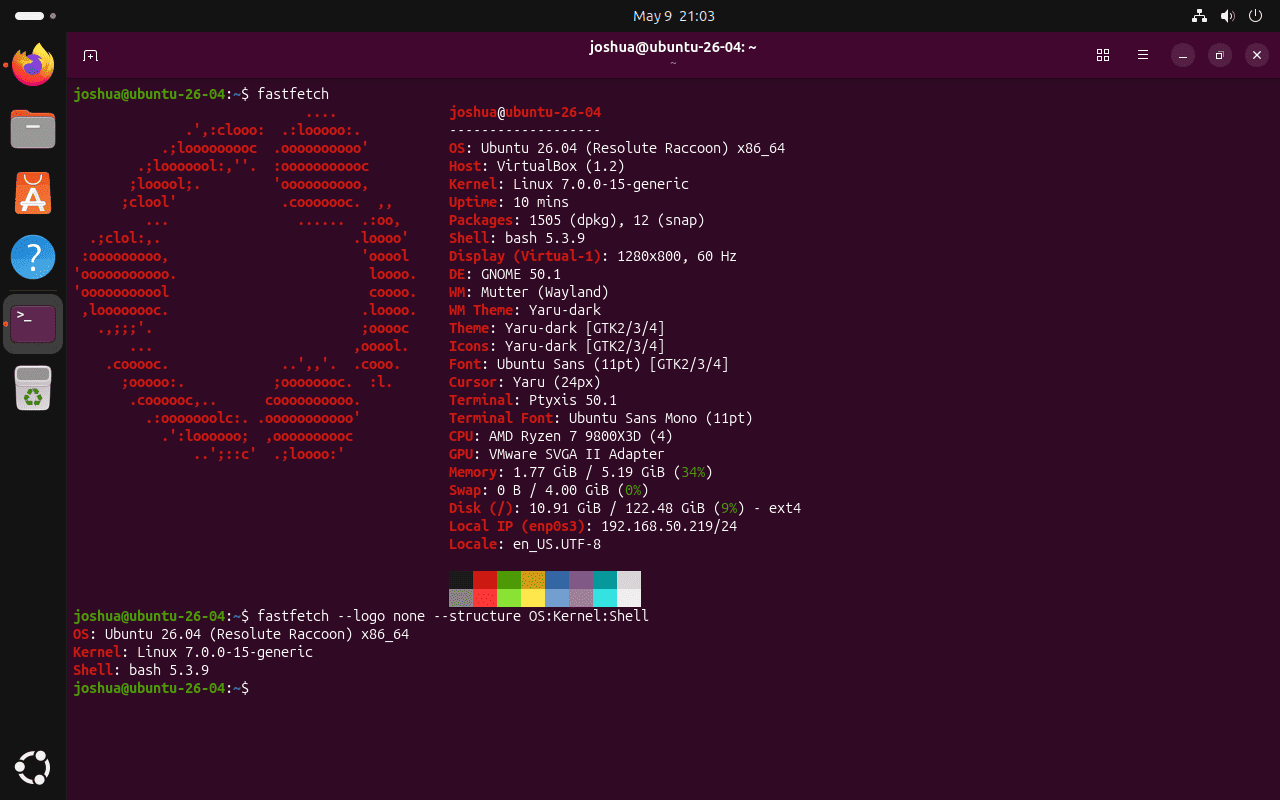
Task: Click the black color block
Action: tap(461, 580)
